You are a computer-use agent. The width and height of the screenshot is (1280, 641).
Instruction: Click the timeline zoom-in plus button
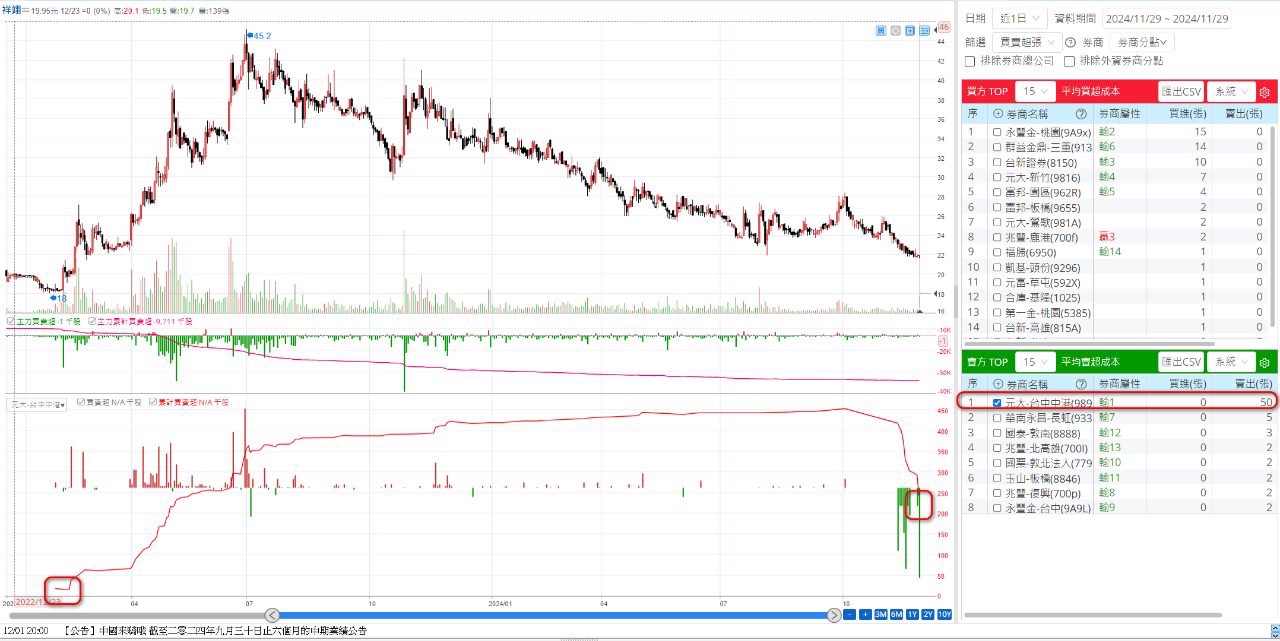[865, 614]
